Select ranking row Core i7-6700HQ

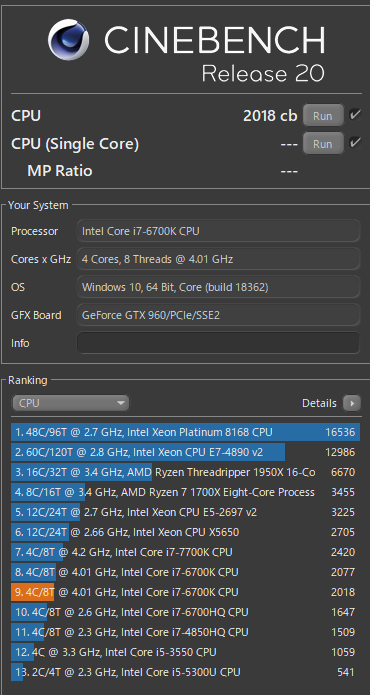[x=186, y=612]
